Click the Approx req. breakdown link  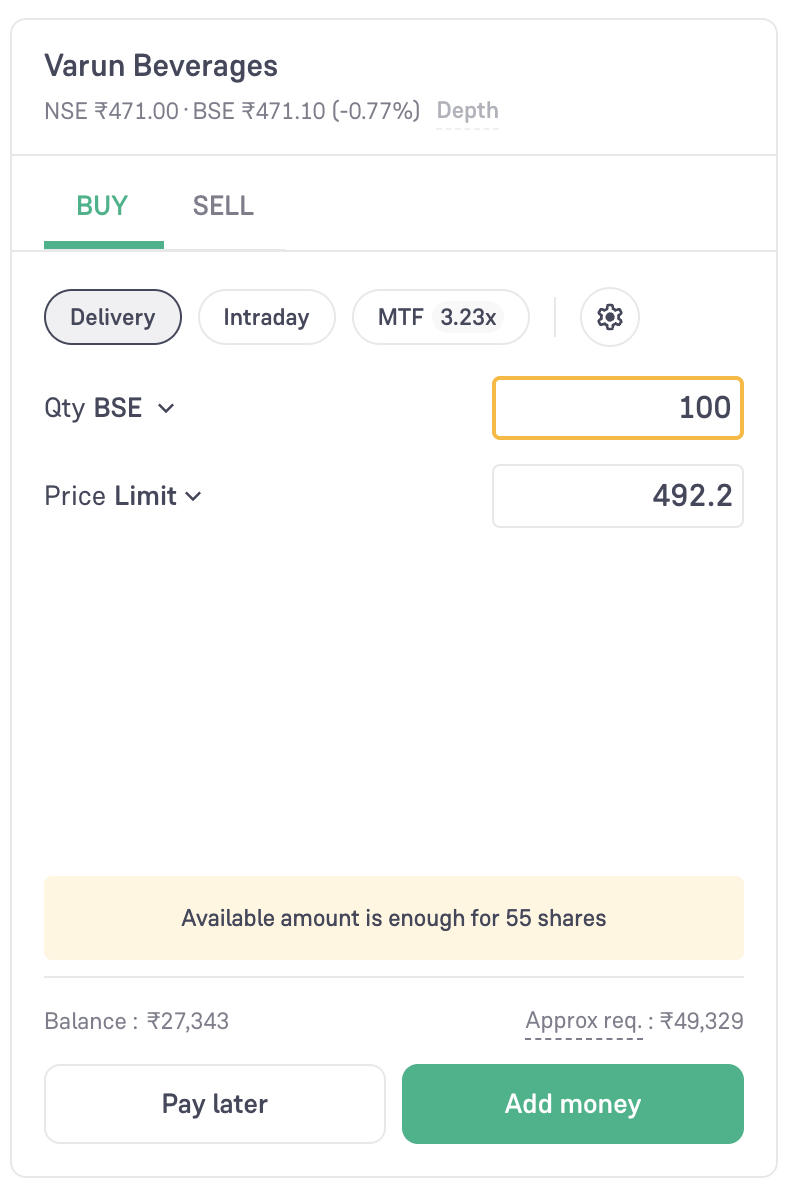[584, 1022]
